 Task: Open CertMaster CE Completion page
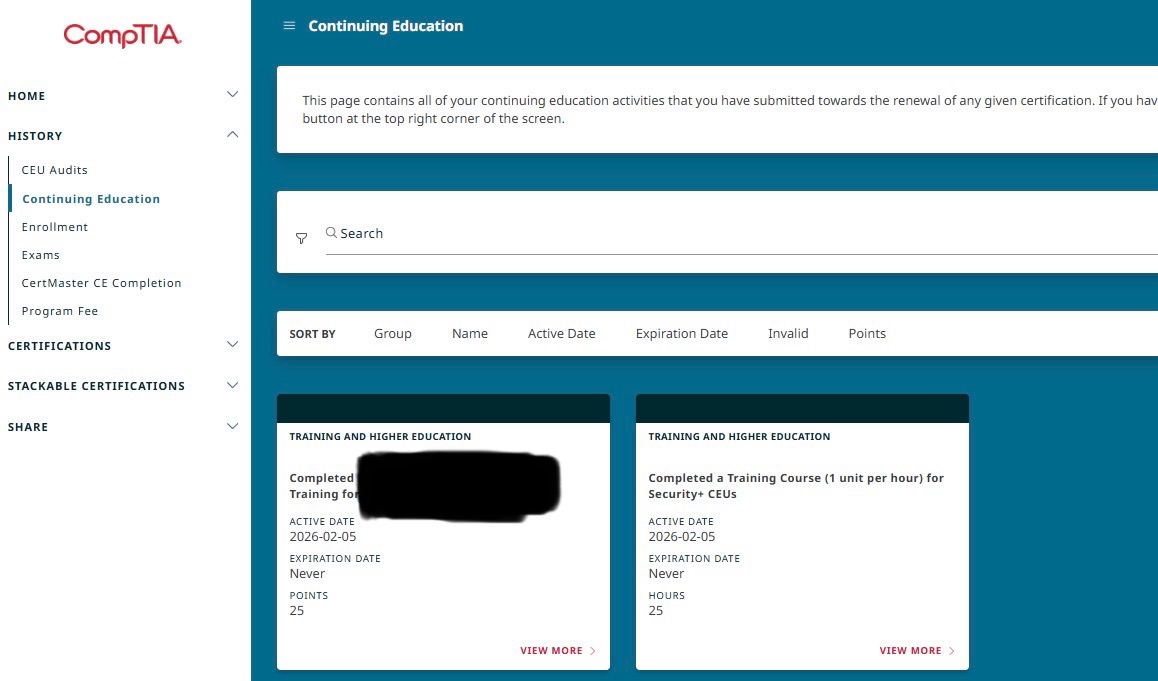pyautogui.click(x=101, y=283)
